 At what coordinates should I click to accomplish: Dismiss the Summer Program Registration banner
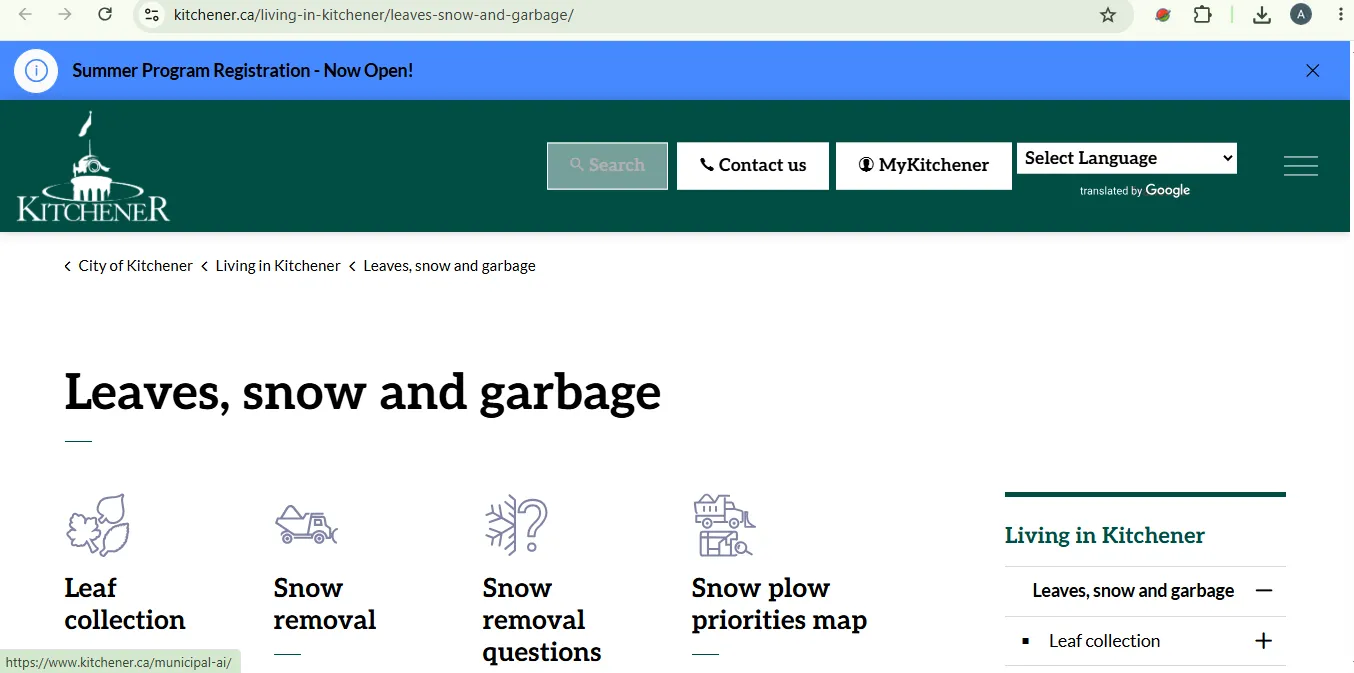coord(1313,70)
